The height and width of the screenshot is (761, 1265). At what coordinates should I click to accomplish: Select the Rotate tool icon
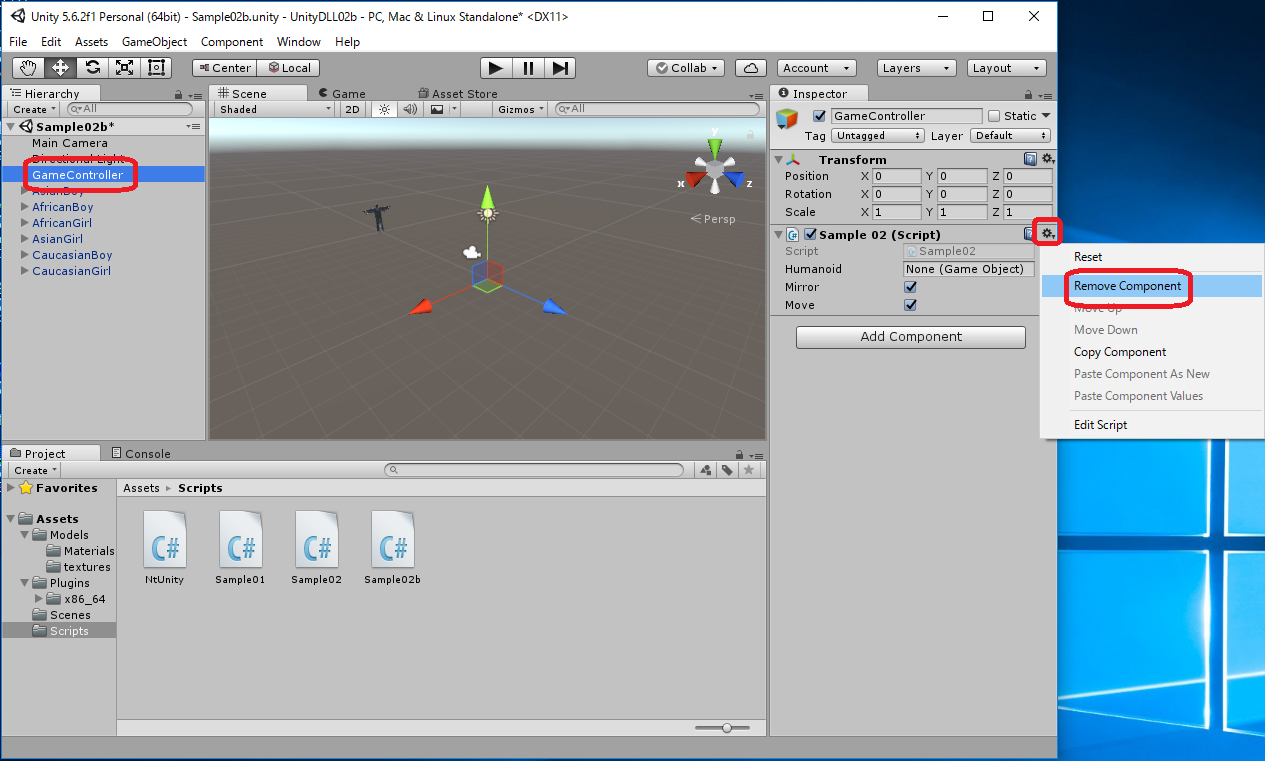click(92, 68)
